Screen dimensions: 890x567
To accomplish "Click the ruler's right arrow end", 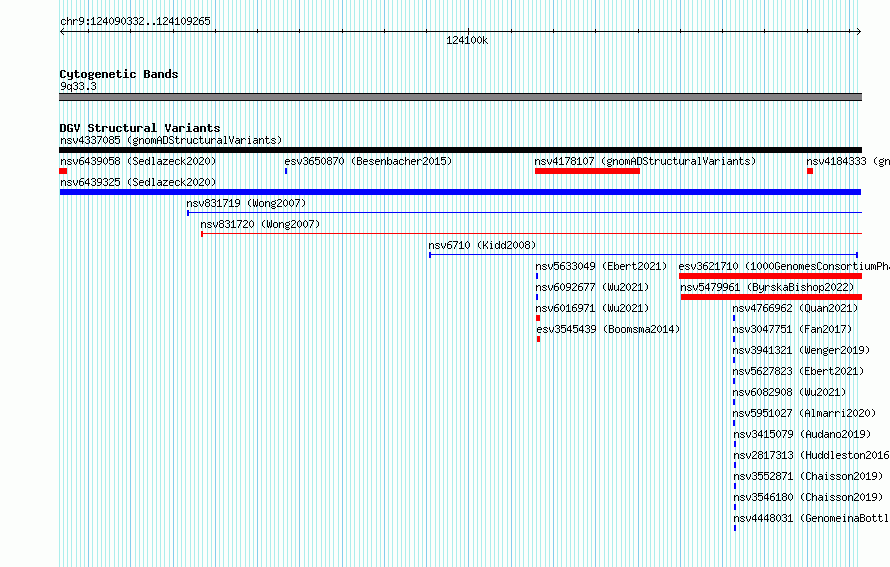I will [859, 32].
